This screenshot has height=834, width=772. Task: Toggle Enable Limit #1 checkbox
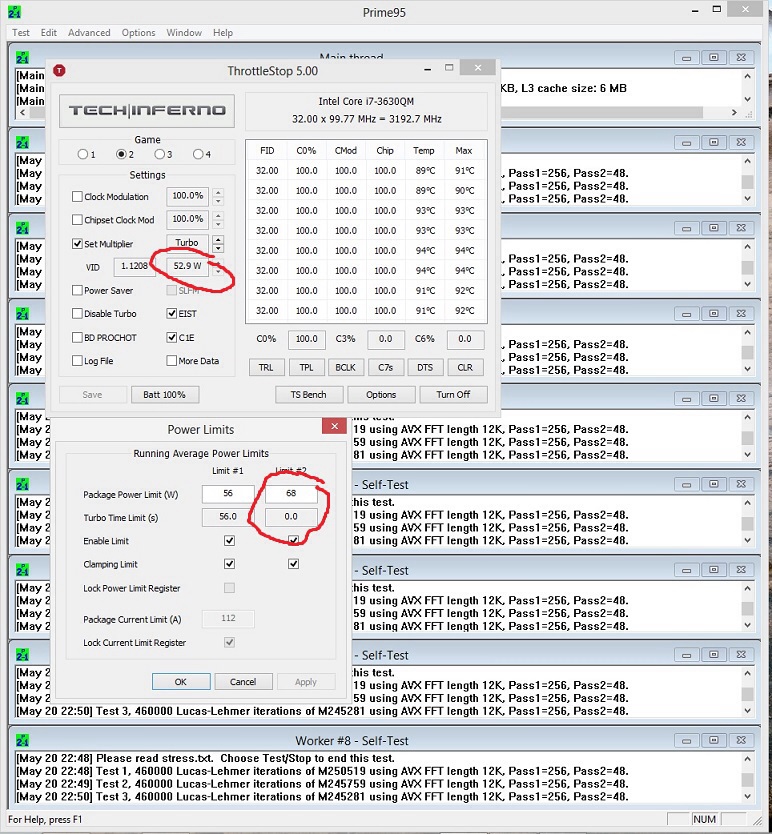click(x=229, y=540)
